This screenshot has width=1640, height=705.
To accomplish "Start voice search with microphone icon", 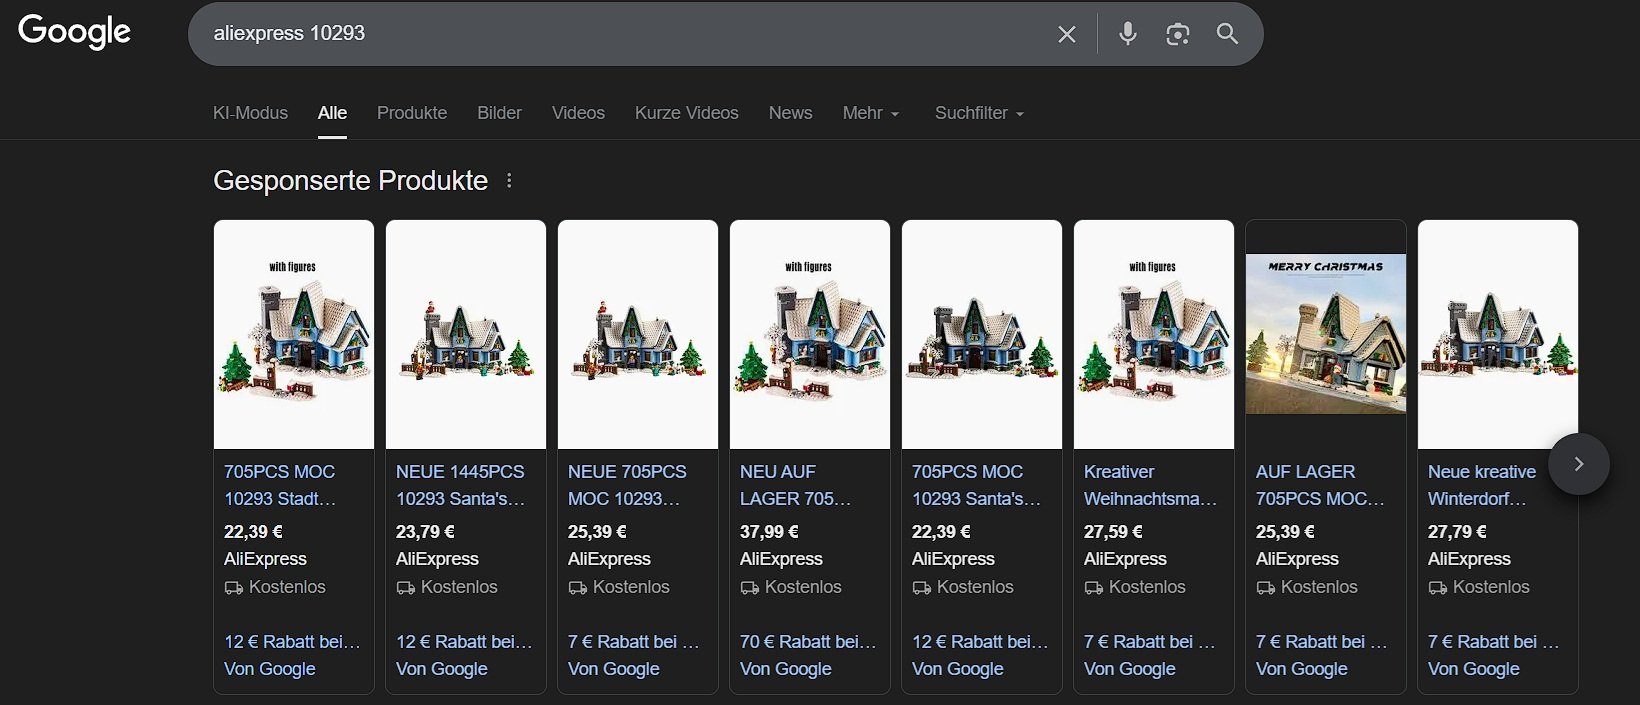I will 1127,34.
